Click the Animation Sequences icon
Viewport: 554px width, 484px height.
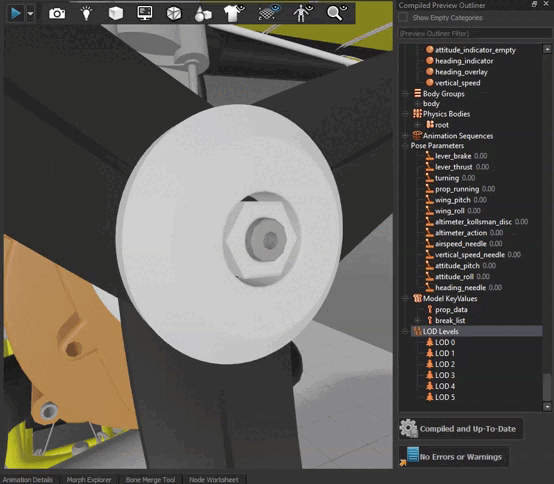(418, 135)
